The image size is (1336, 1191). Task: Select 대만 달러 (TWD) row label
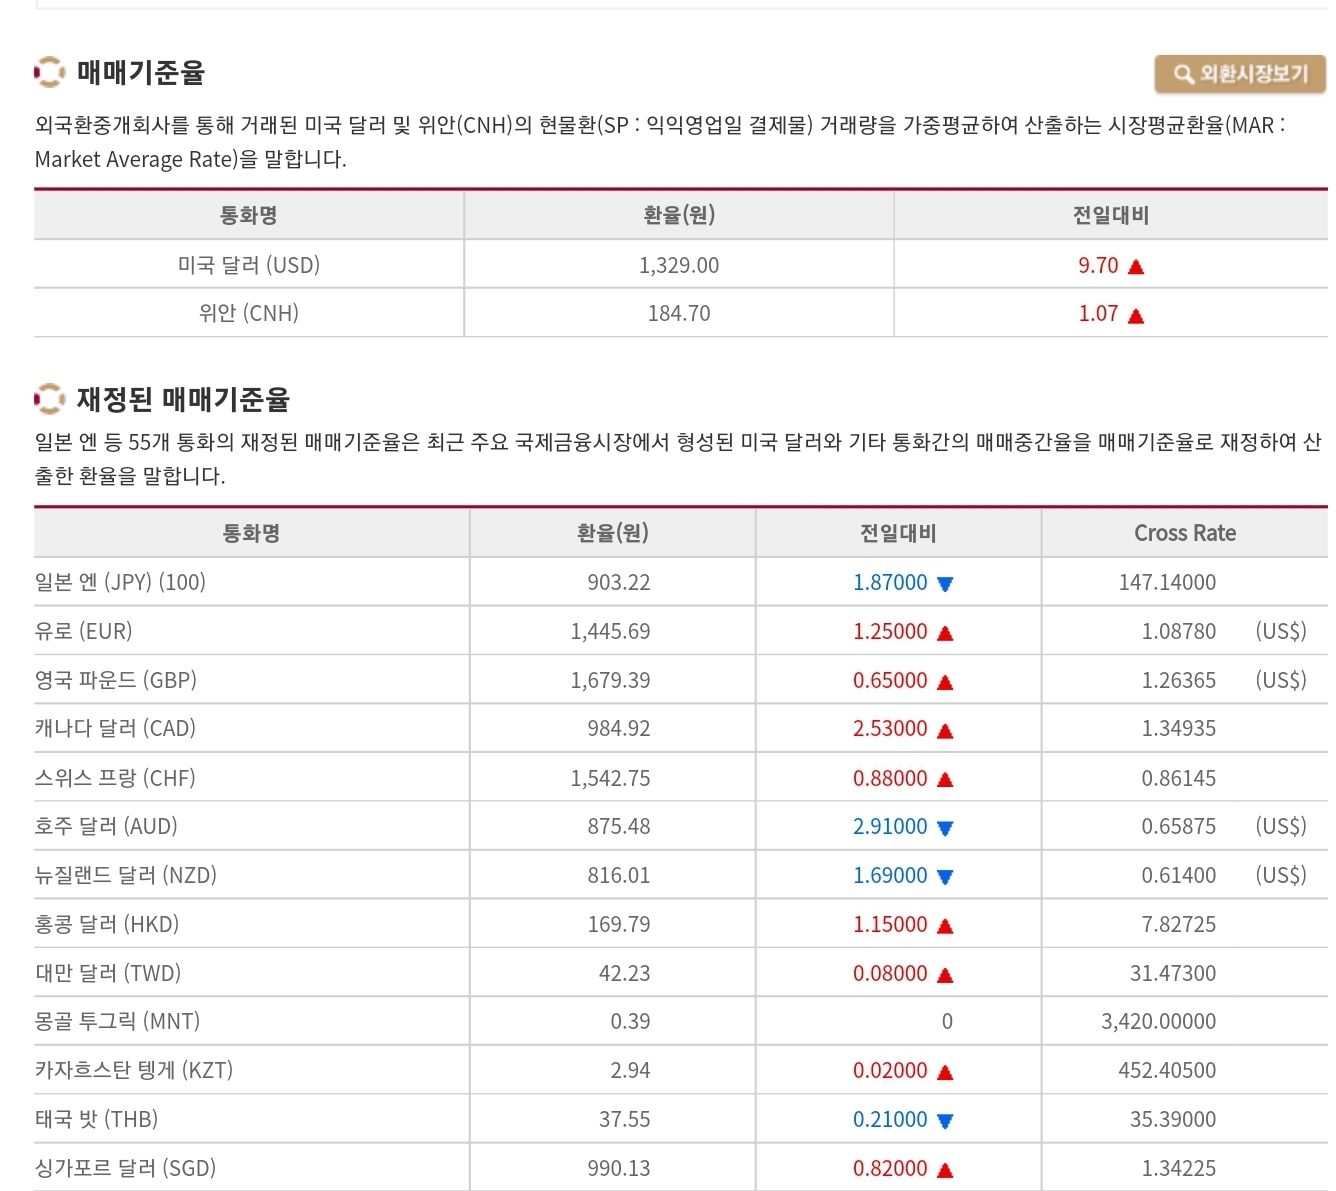click(108, 973)
